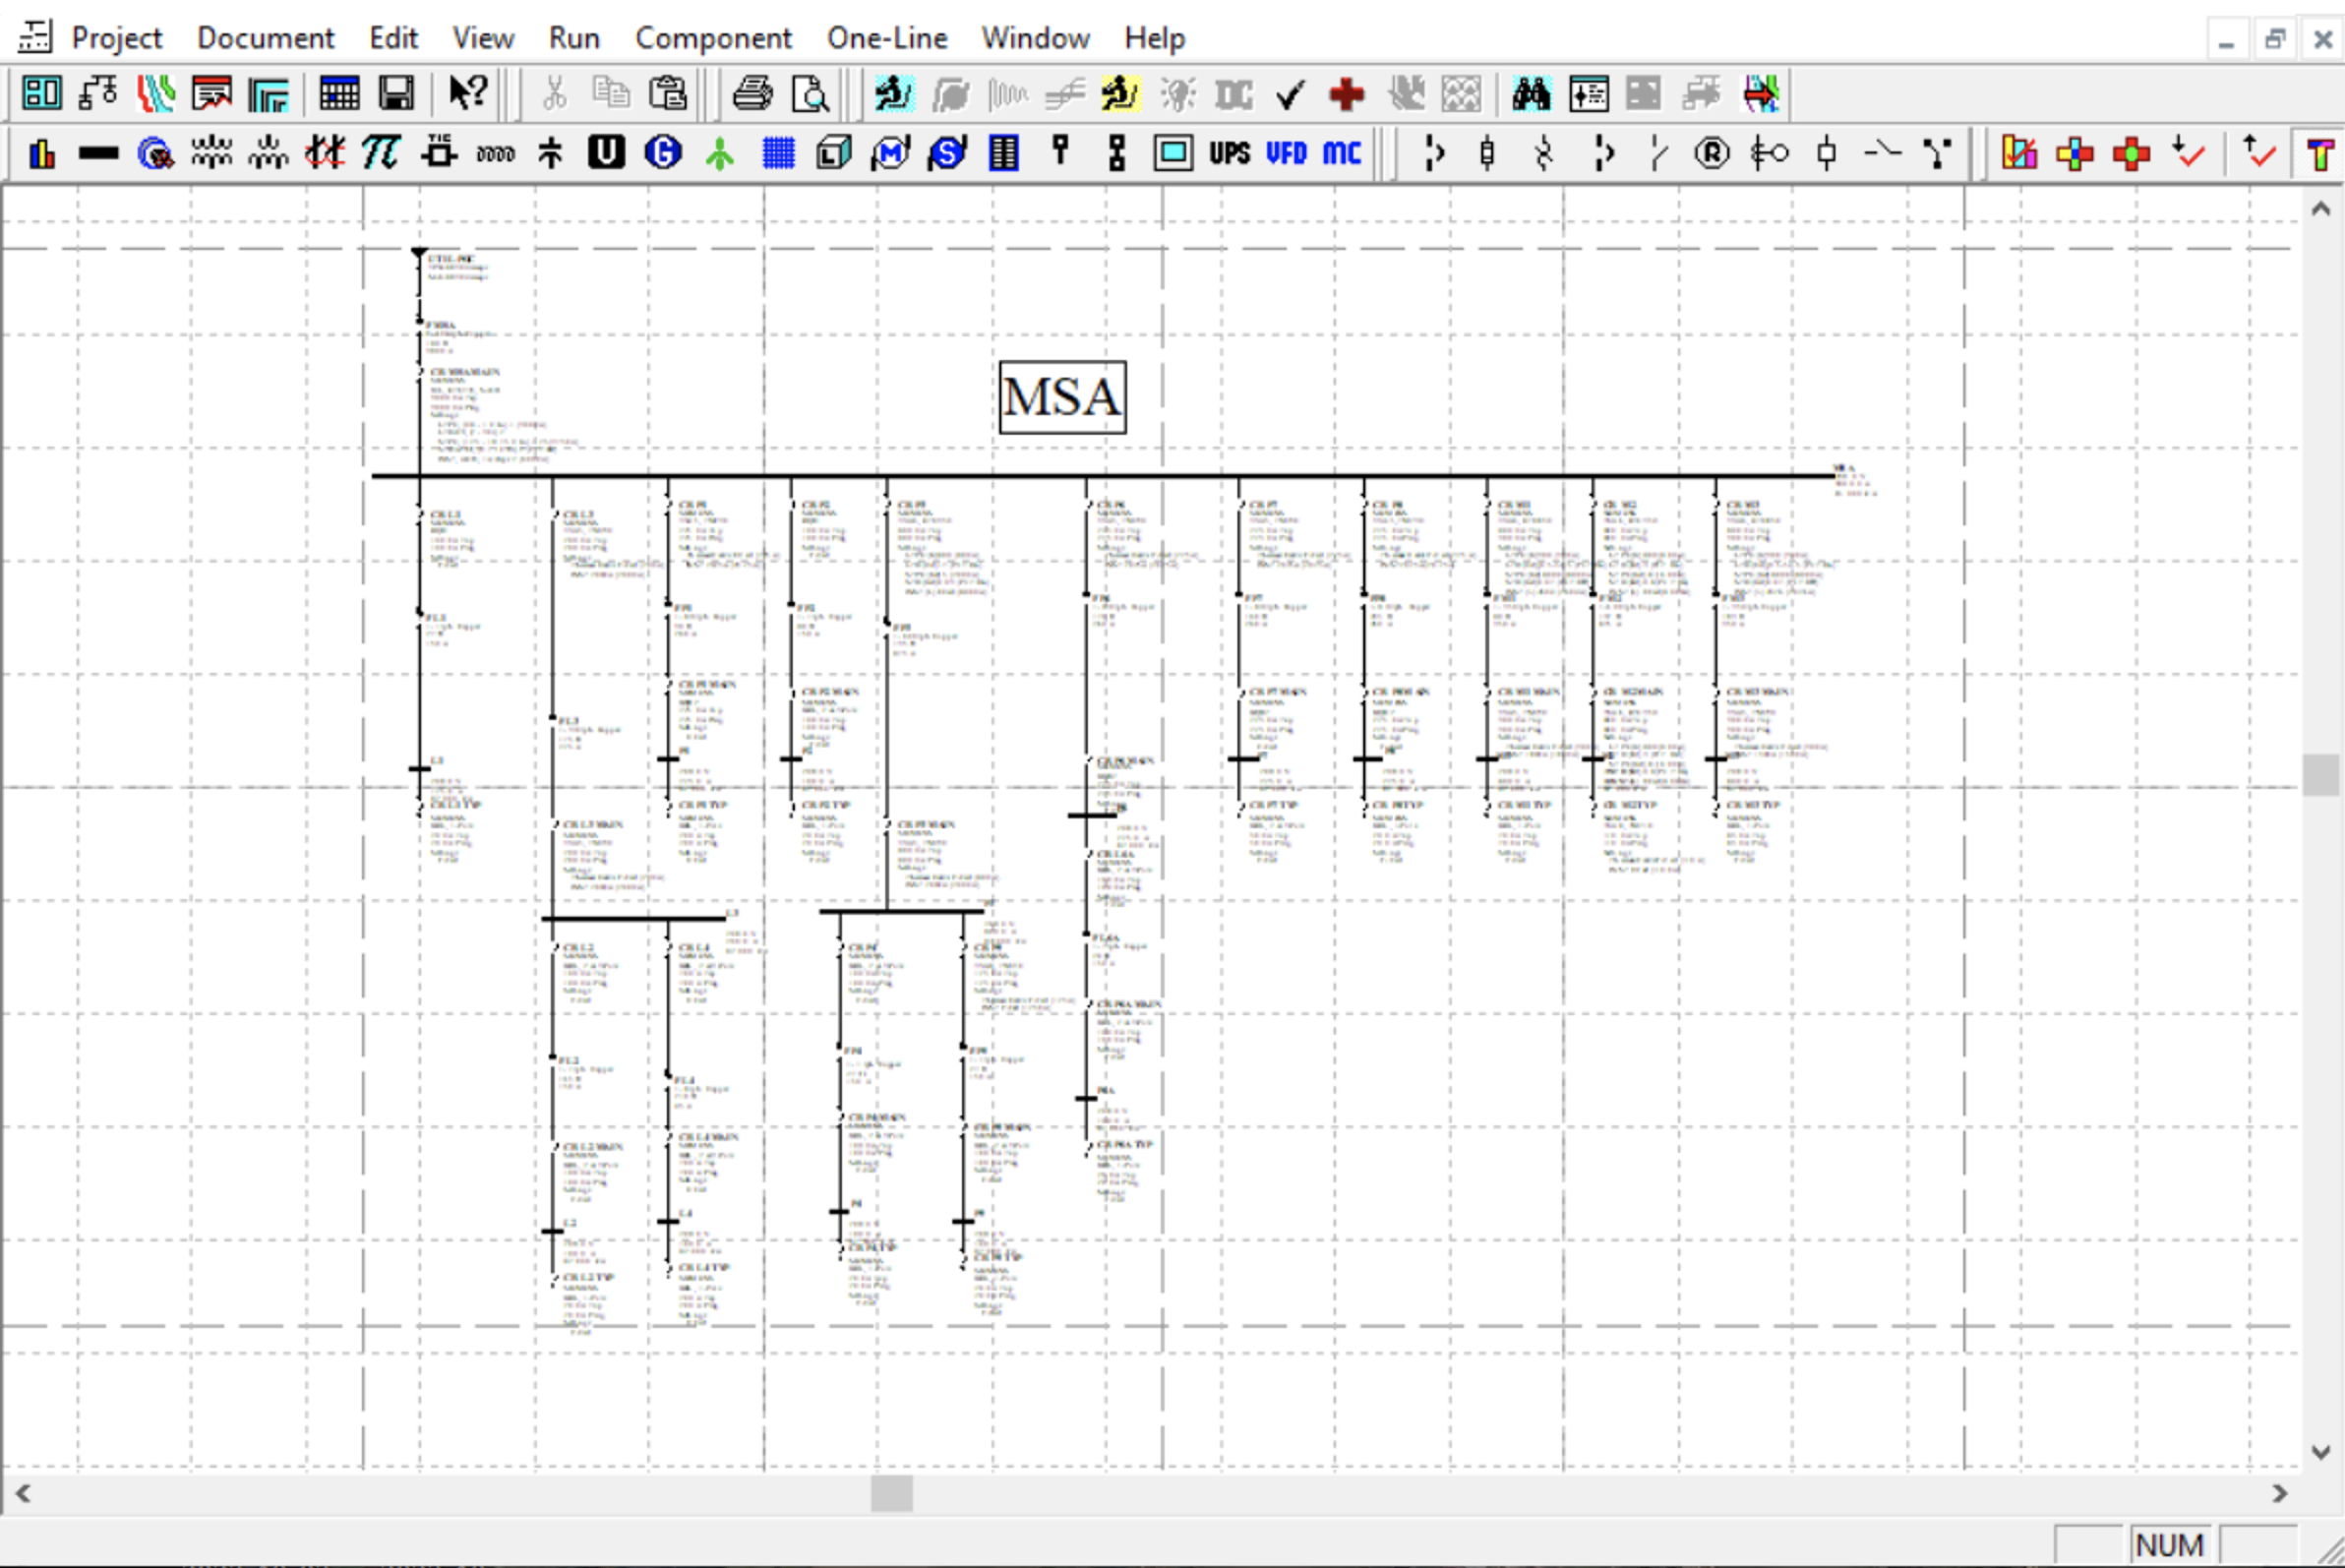2345x1568 pixels.
Task: Select the black bus bar component tool
Action: pos(98,154)
